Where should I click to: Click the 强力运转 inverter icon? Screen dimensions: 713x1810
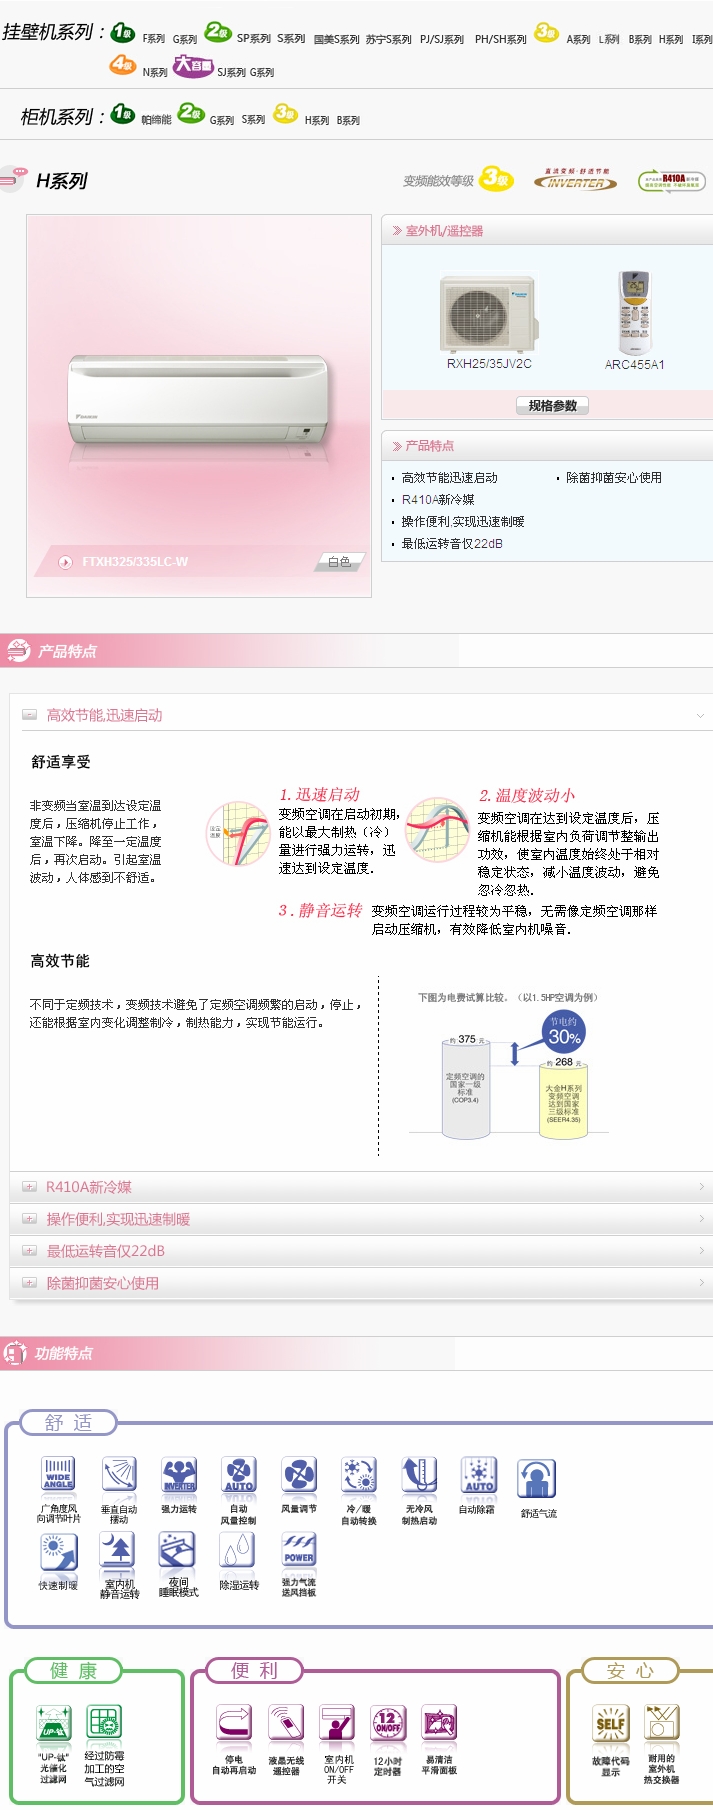(x=179, y=1474)
